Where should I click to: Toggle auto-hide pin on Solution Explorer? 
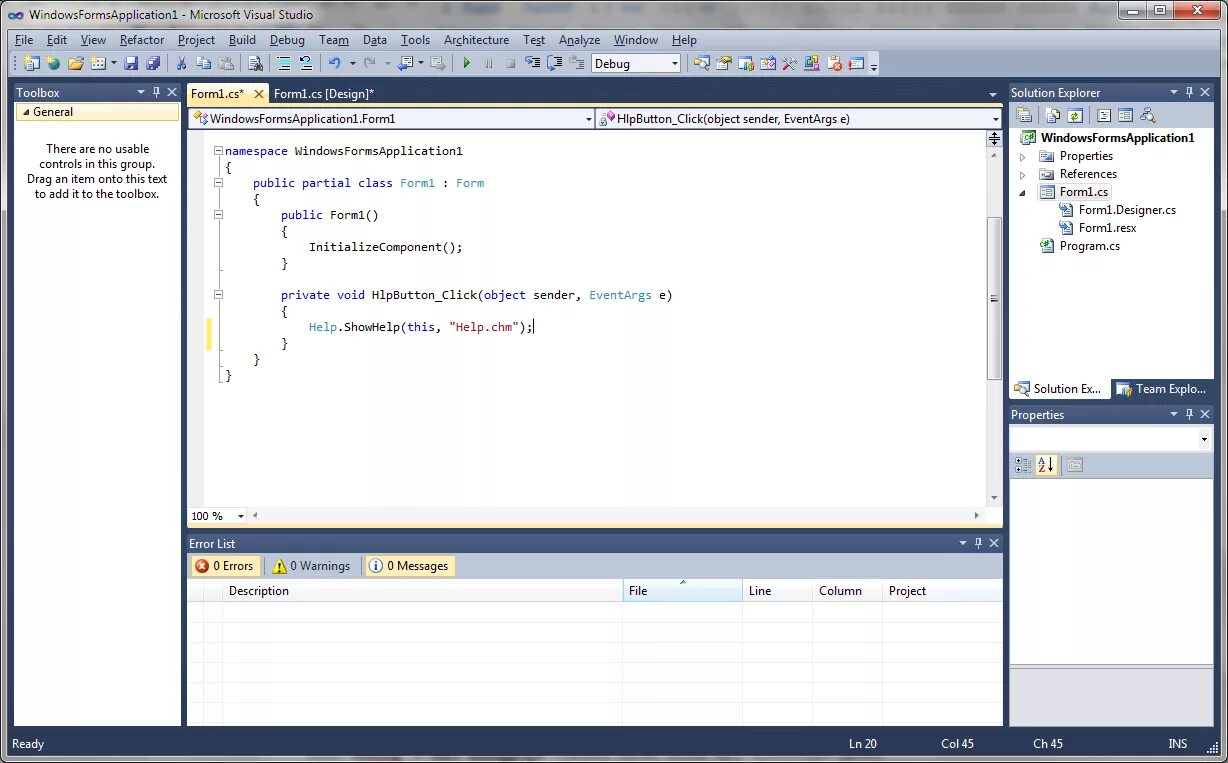[1189, 92]
